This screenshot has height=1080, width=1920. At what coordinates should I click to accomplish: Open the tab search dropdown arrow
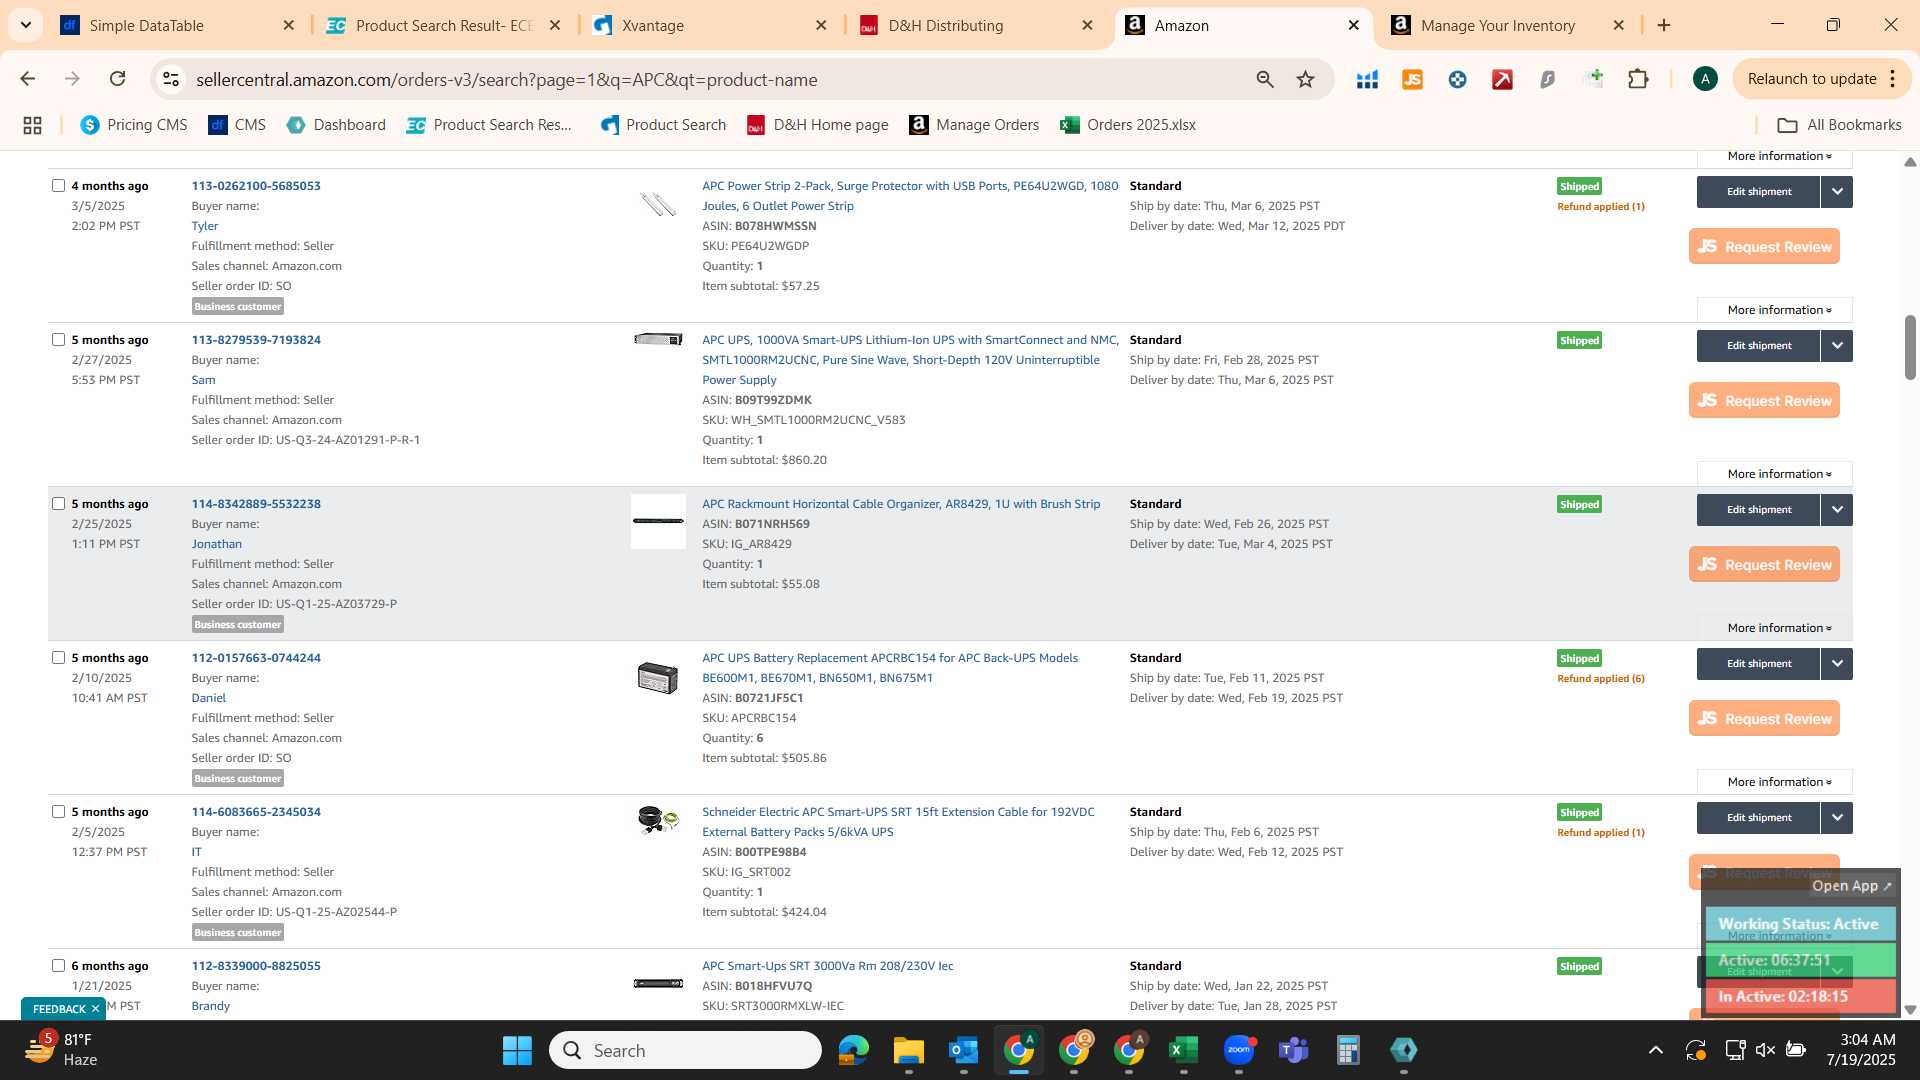25,25
